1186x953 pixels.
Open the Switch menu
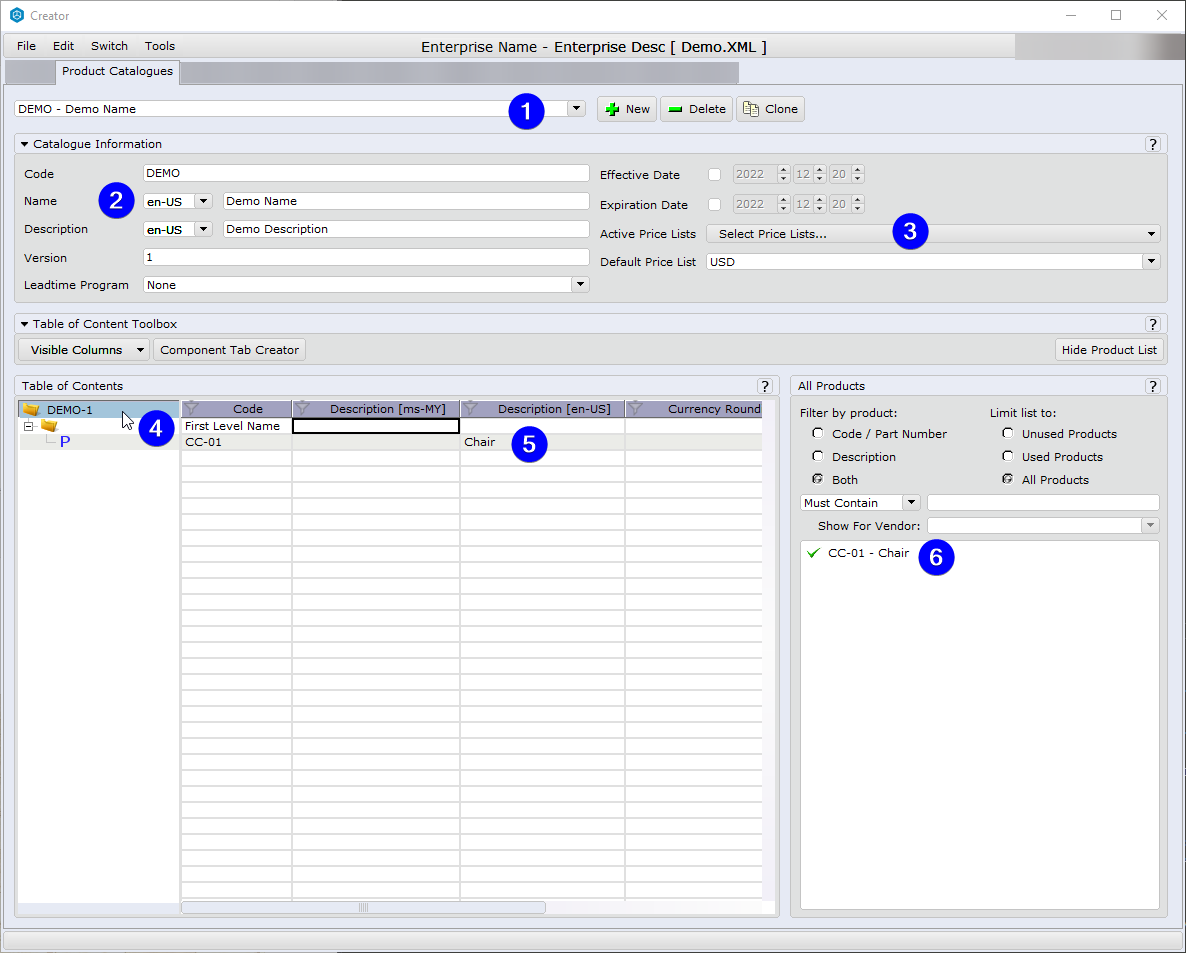pyautogui.click(x=110, y=46)
